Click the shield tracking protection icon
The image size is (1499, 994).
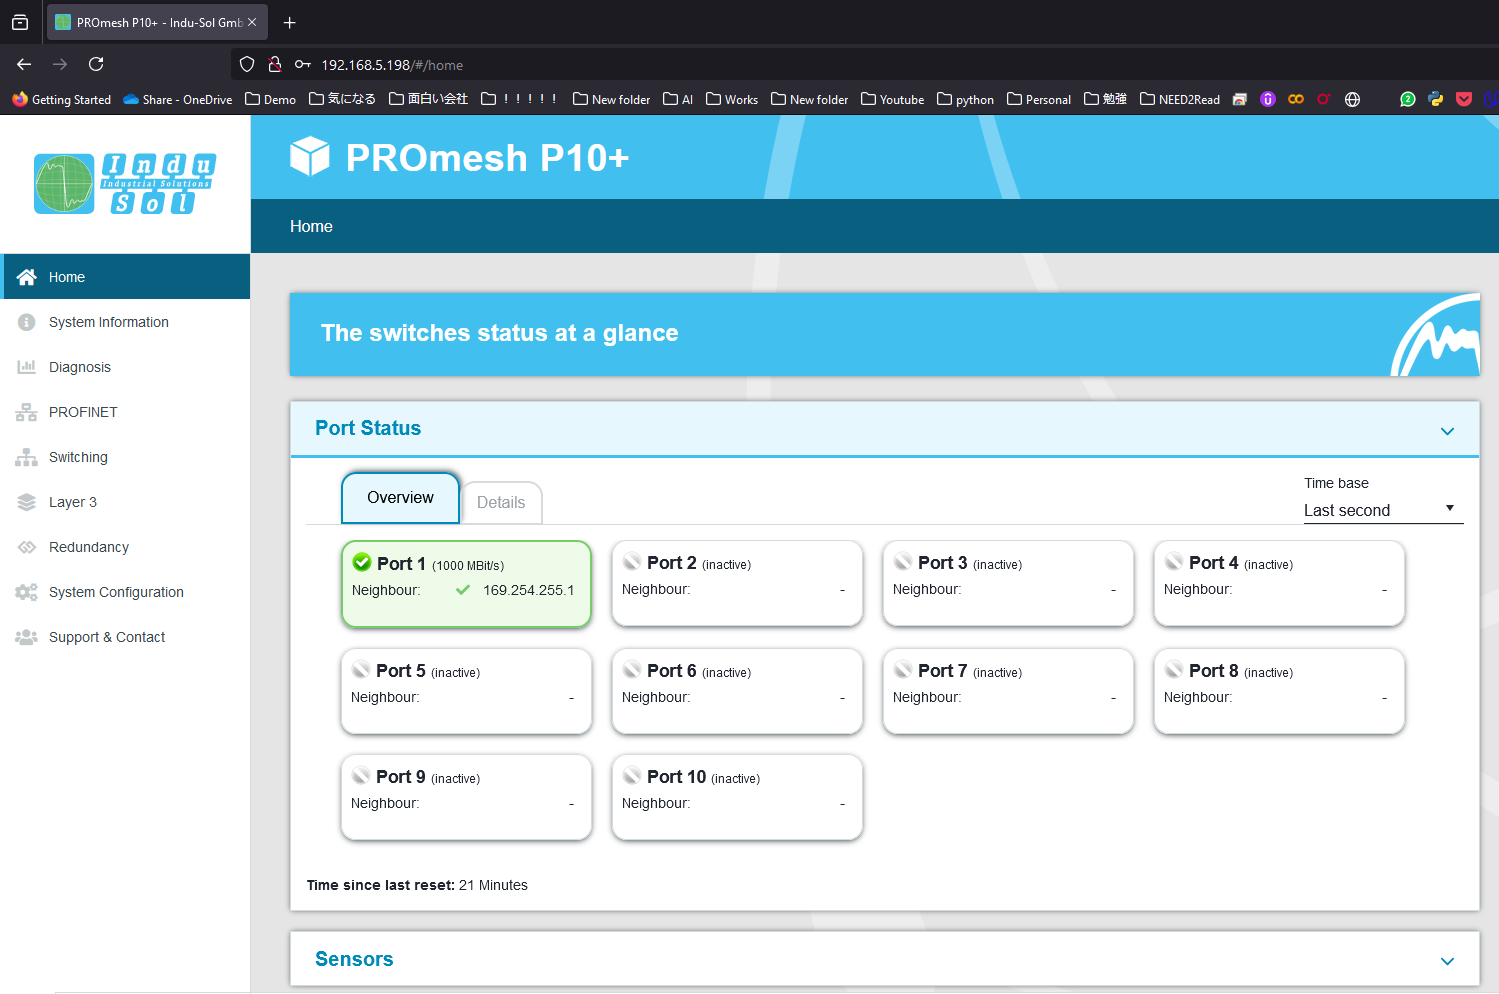tap(247, 64)
